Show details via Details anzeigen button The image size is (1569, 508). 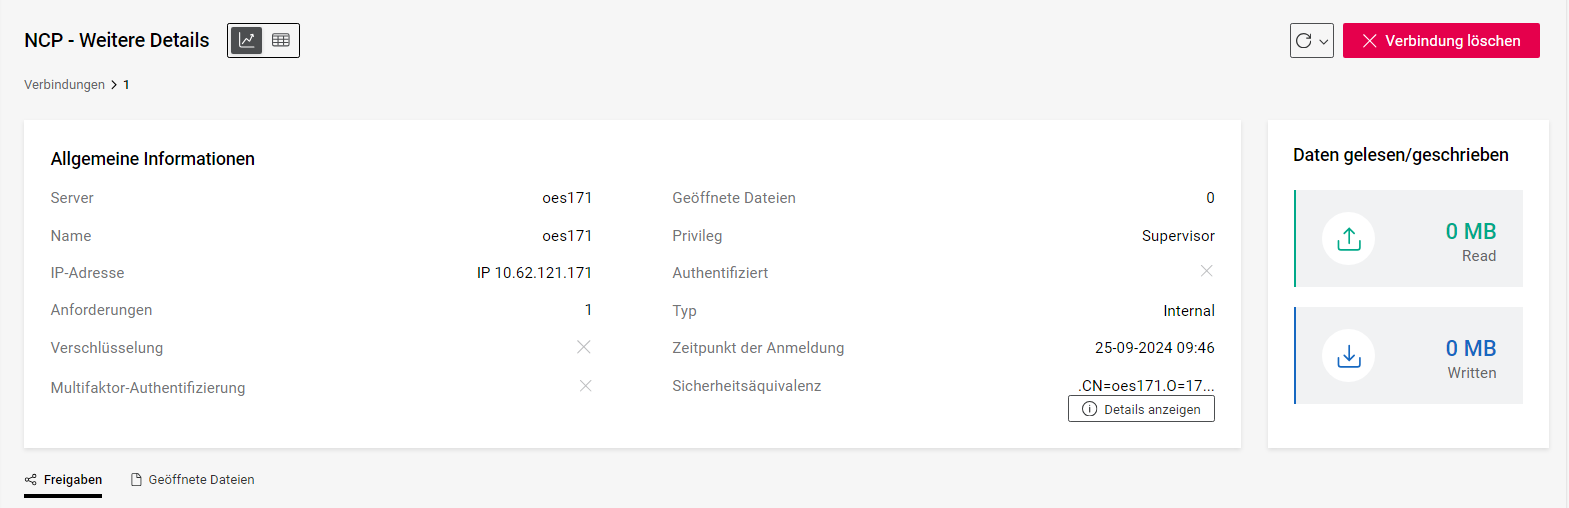(1141, 409)
